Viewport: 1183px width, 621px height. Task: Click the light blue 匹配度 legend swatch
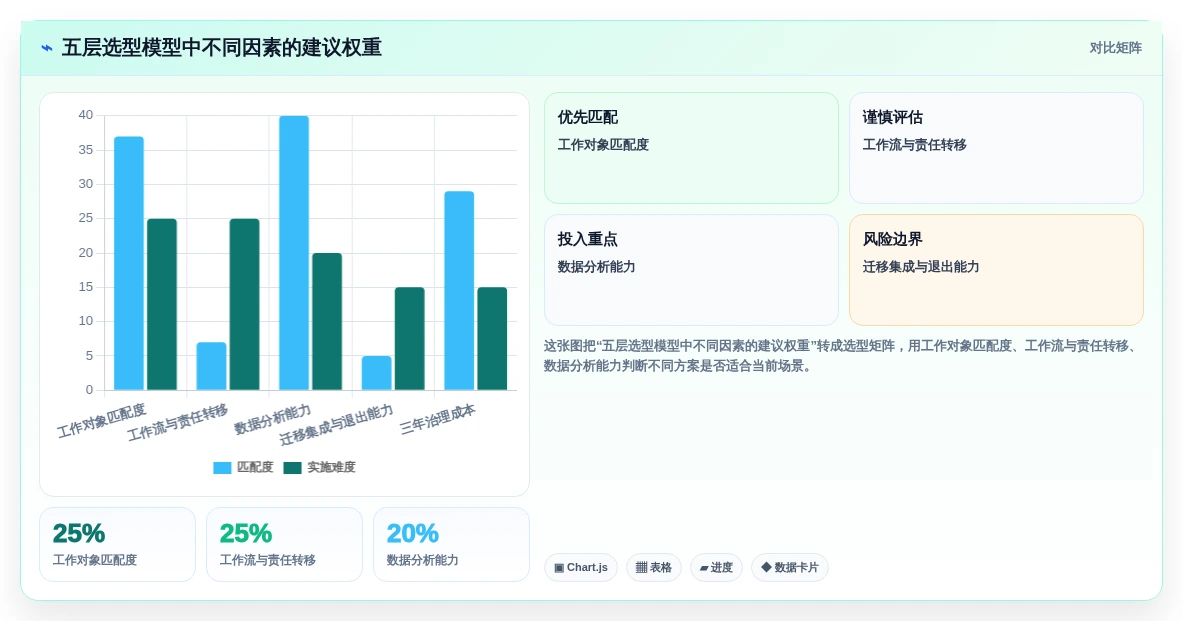click(222, 468)
